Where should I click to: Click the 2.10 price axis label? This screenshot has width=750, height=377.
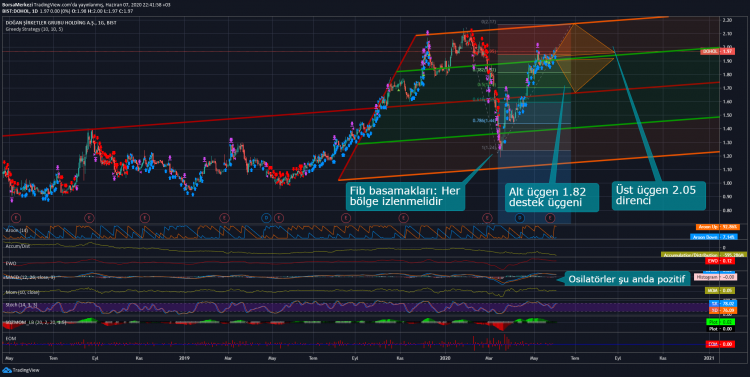click(x=728, y=33)
